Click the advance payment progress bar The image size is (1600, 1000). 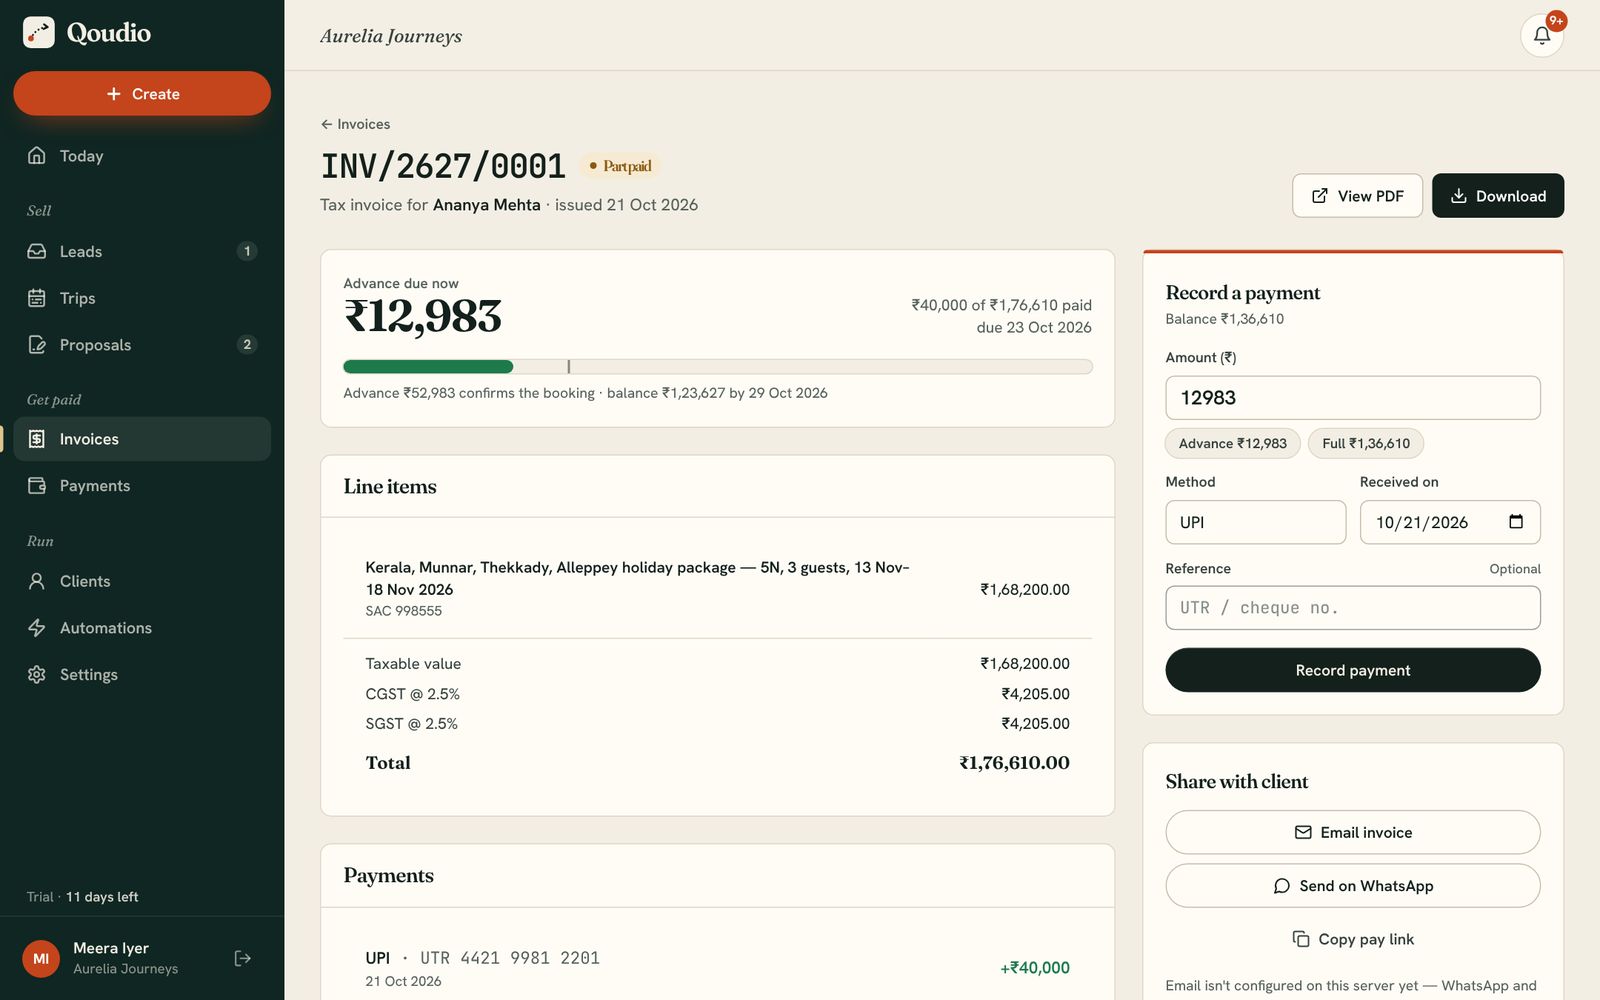[717, 367]
